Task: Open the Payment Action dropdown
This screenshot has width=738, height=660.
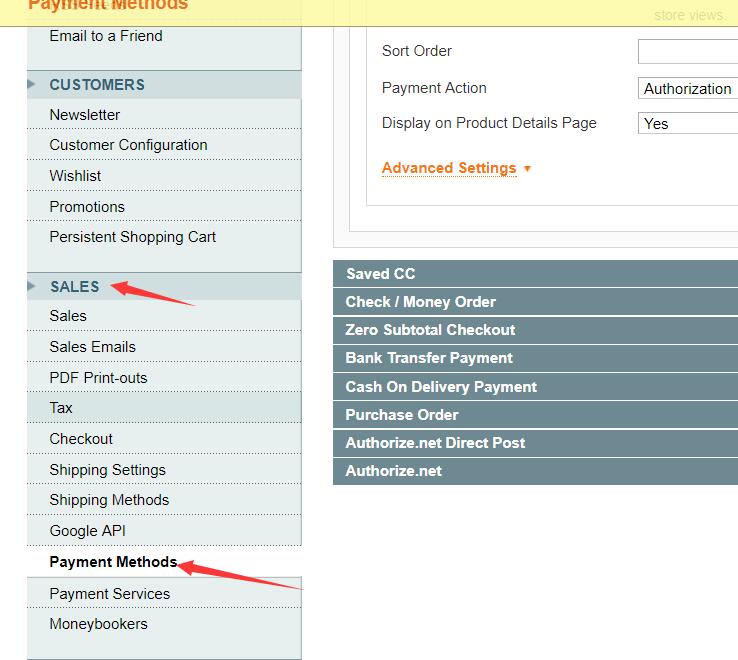Action: (x=689, y=89)
